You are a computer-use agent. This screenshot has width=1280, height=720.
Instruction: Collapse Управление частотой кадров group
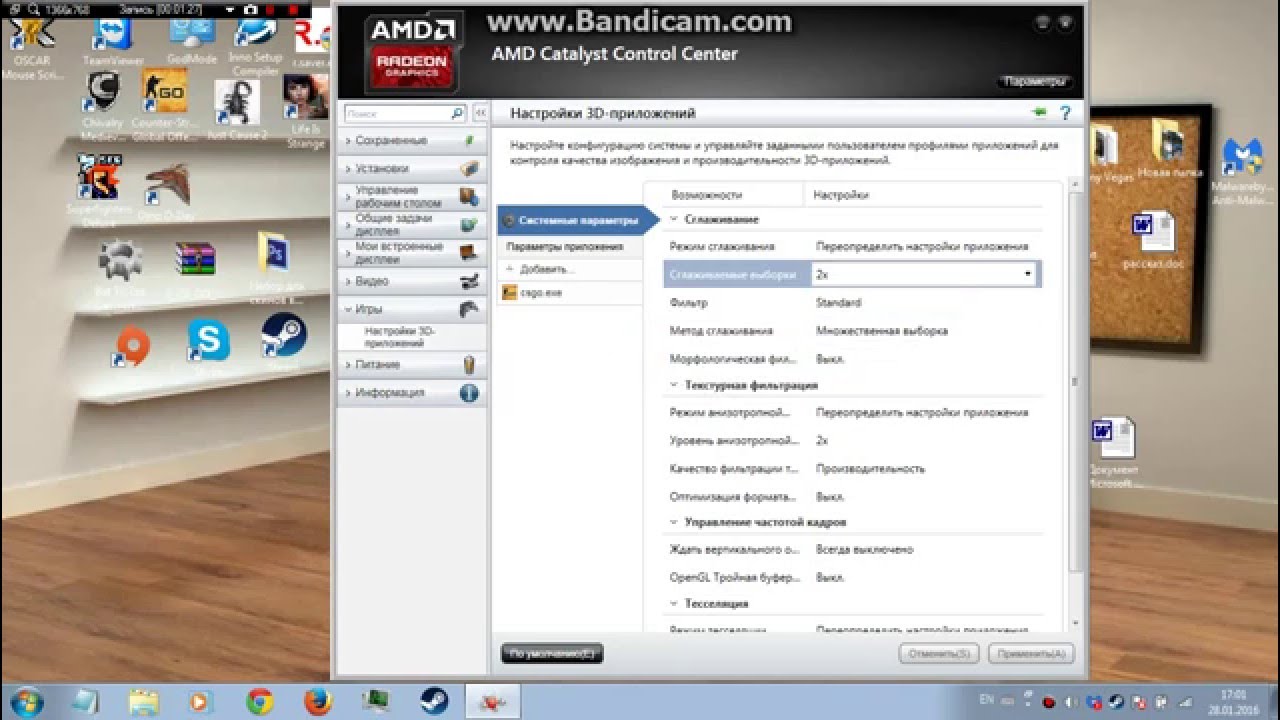(674, 522)
